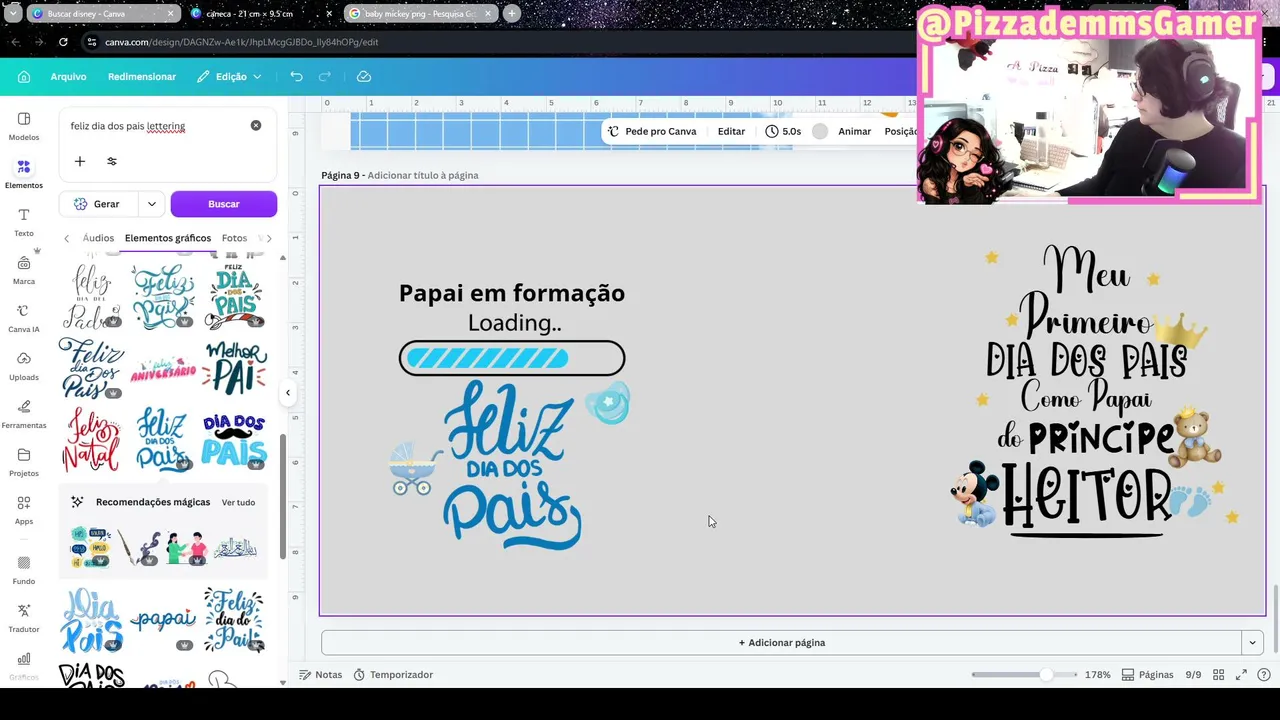Screen dimensions: 1280x720
Task: Select the HEITOR text on canvas
Action: 1087,496
